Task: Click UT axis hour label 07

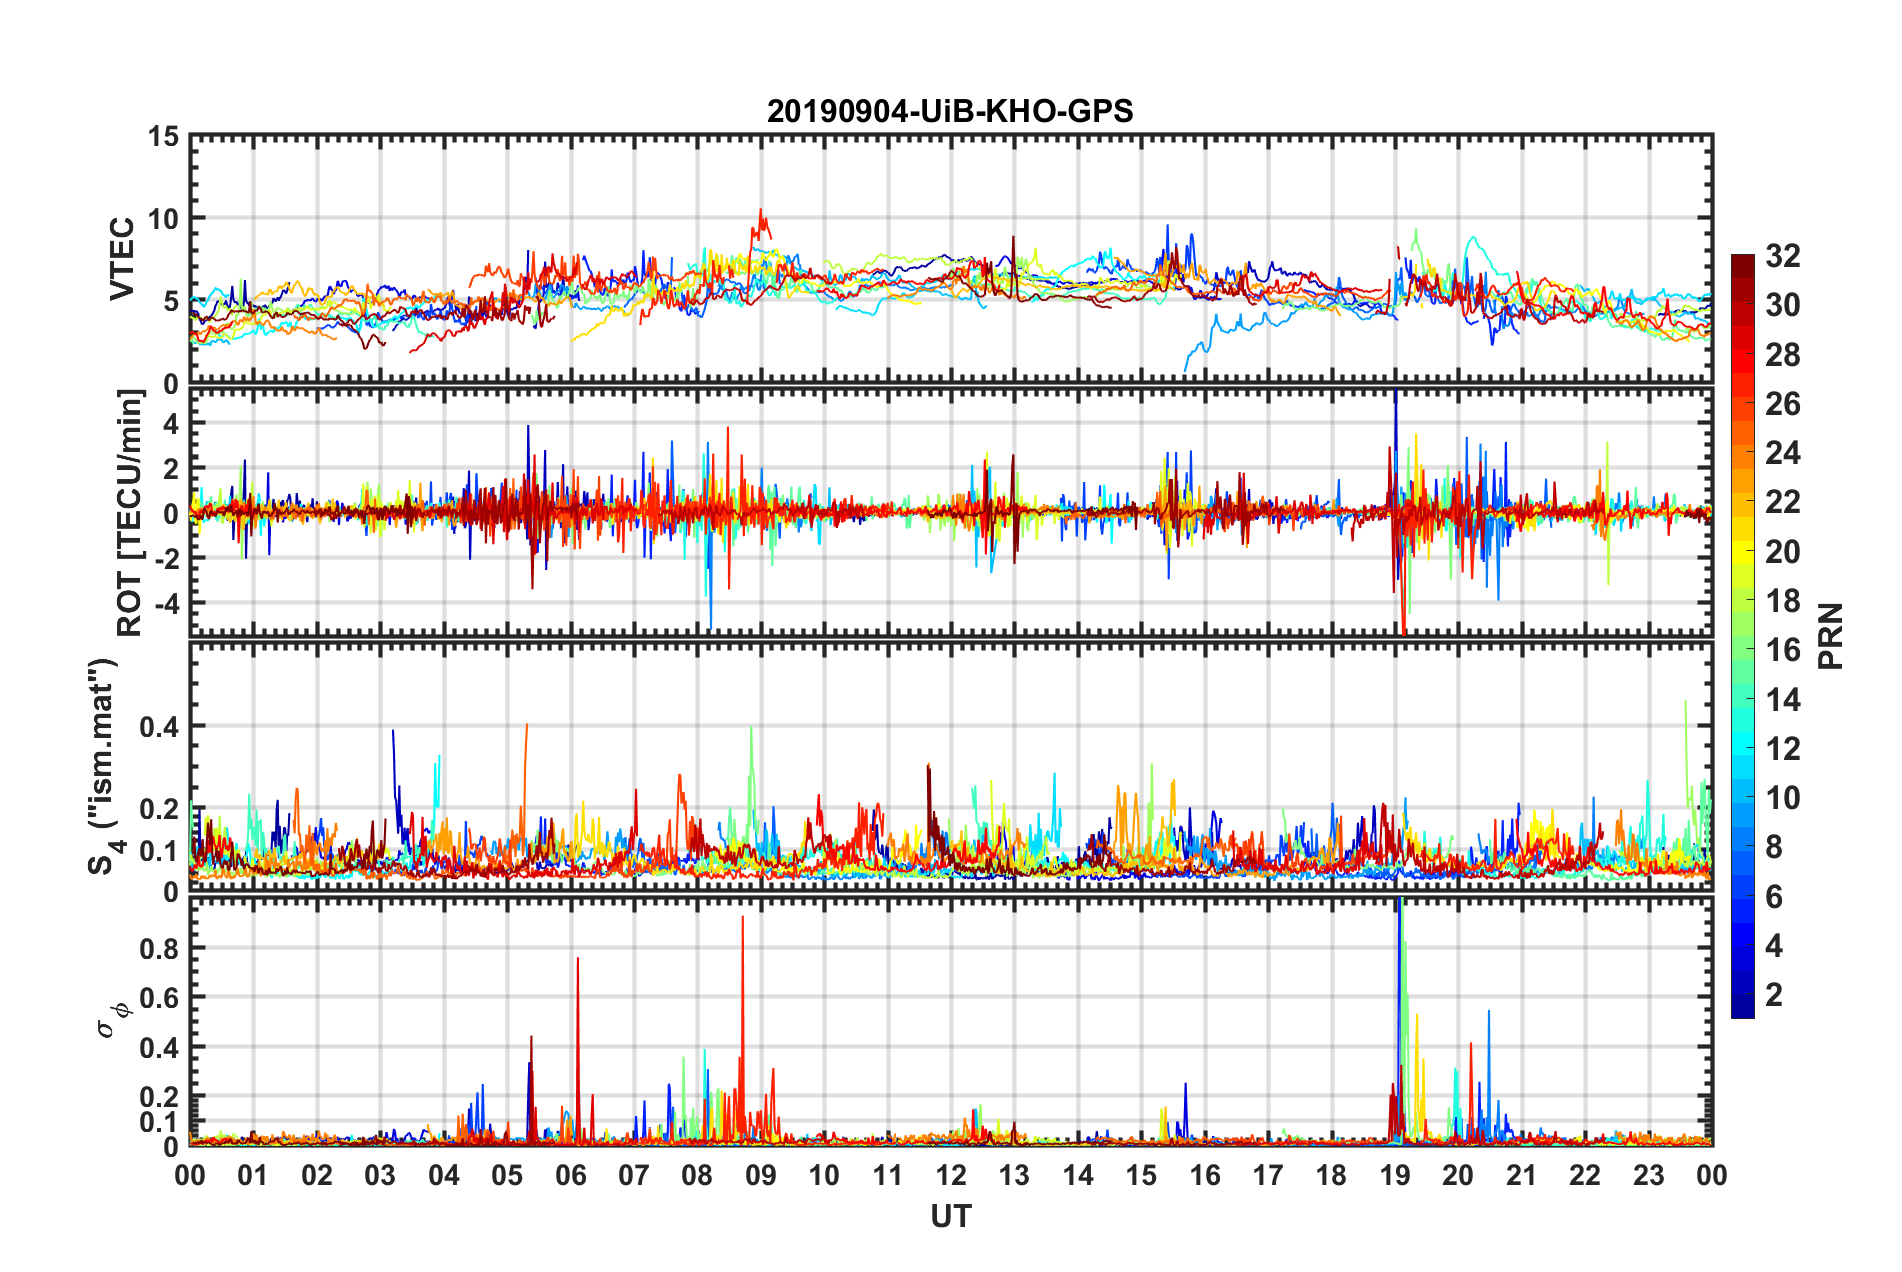Action: coord(634,1175)
